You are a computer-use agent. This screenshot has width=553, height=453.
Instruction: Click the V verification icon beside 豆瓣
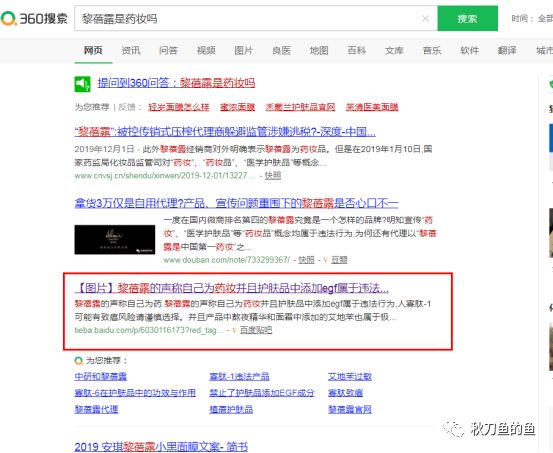325,260
